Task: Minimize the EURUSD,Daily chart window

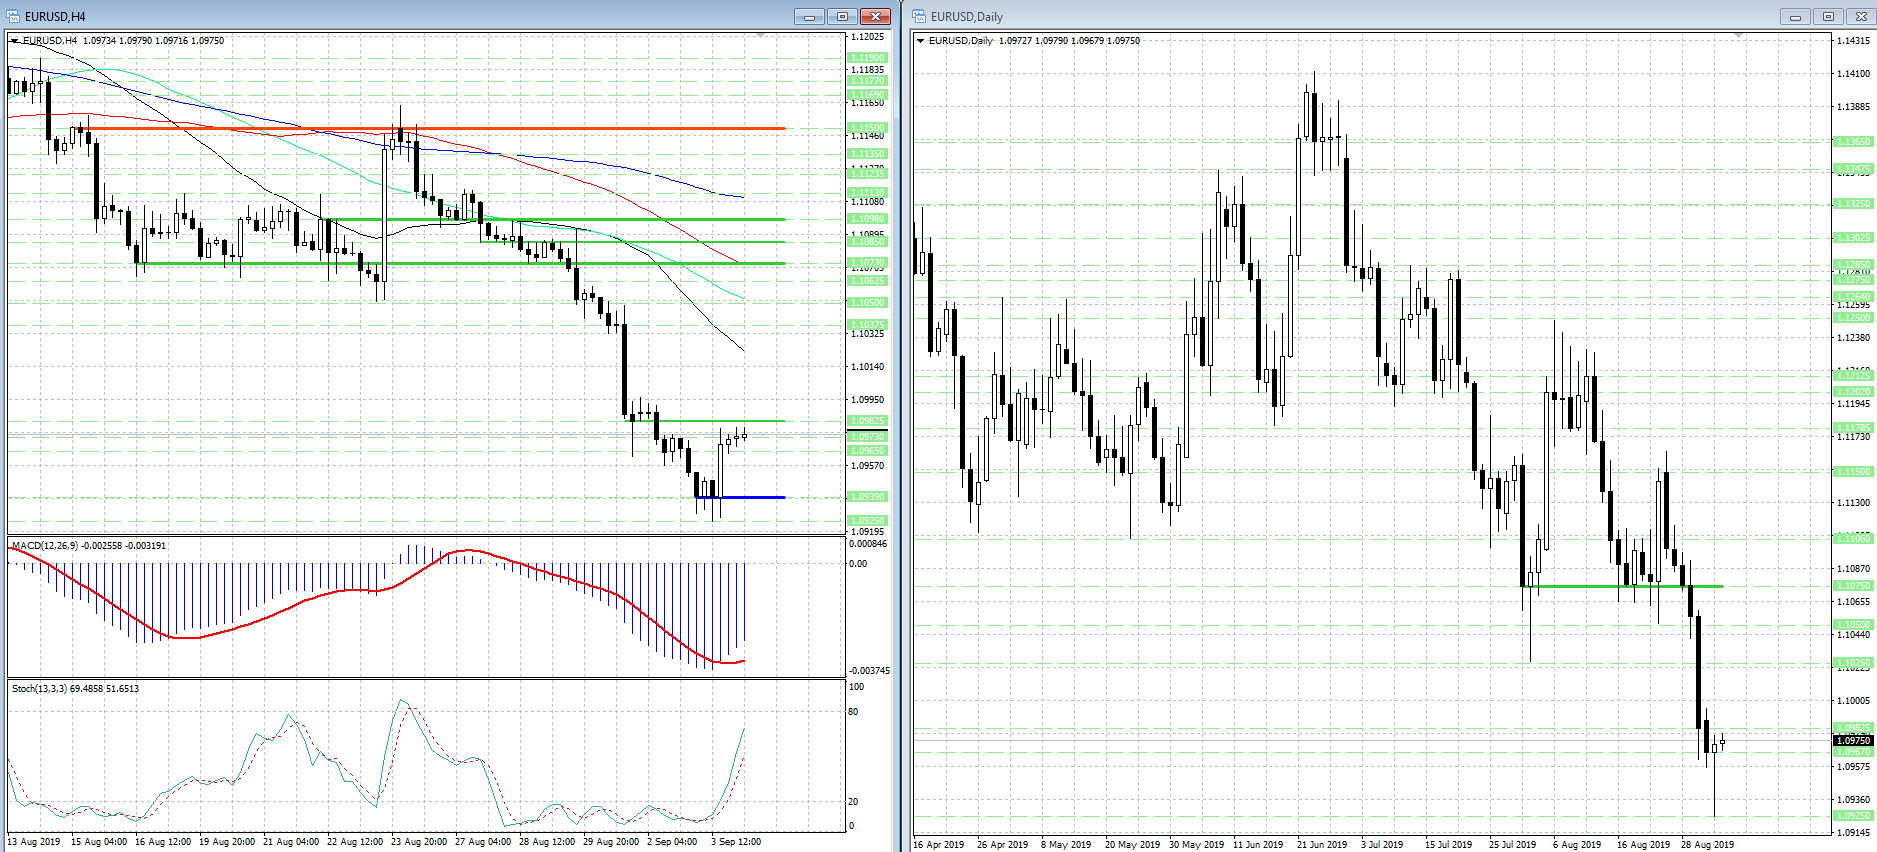Action: [1795, 17]
